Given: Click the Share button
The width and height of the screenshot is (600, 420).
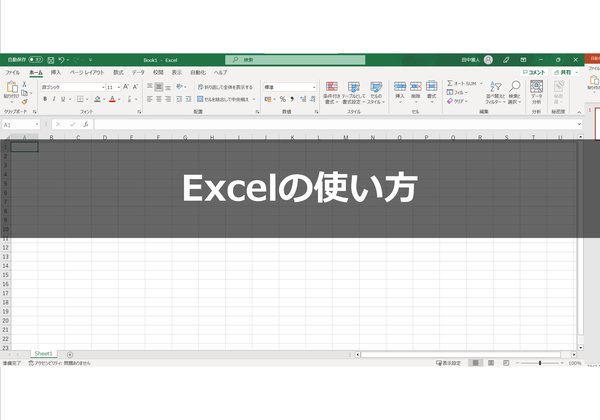Looking at the screenshot, I should tap(565, 72).
